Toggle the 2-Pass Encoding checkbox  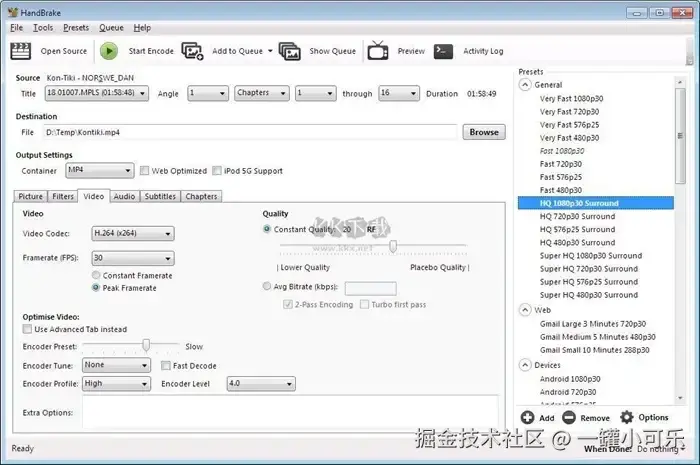pyautogui.click(x=288, y=304)
